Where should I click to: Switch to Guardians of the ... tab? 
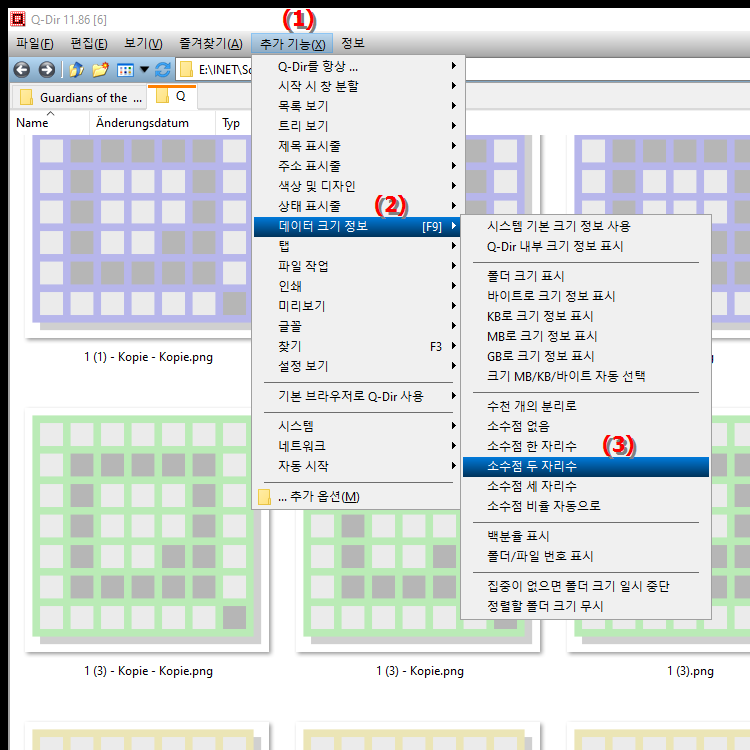[79, 98]
